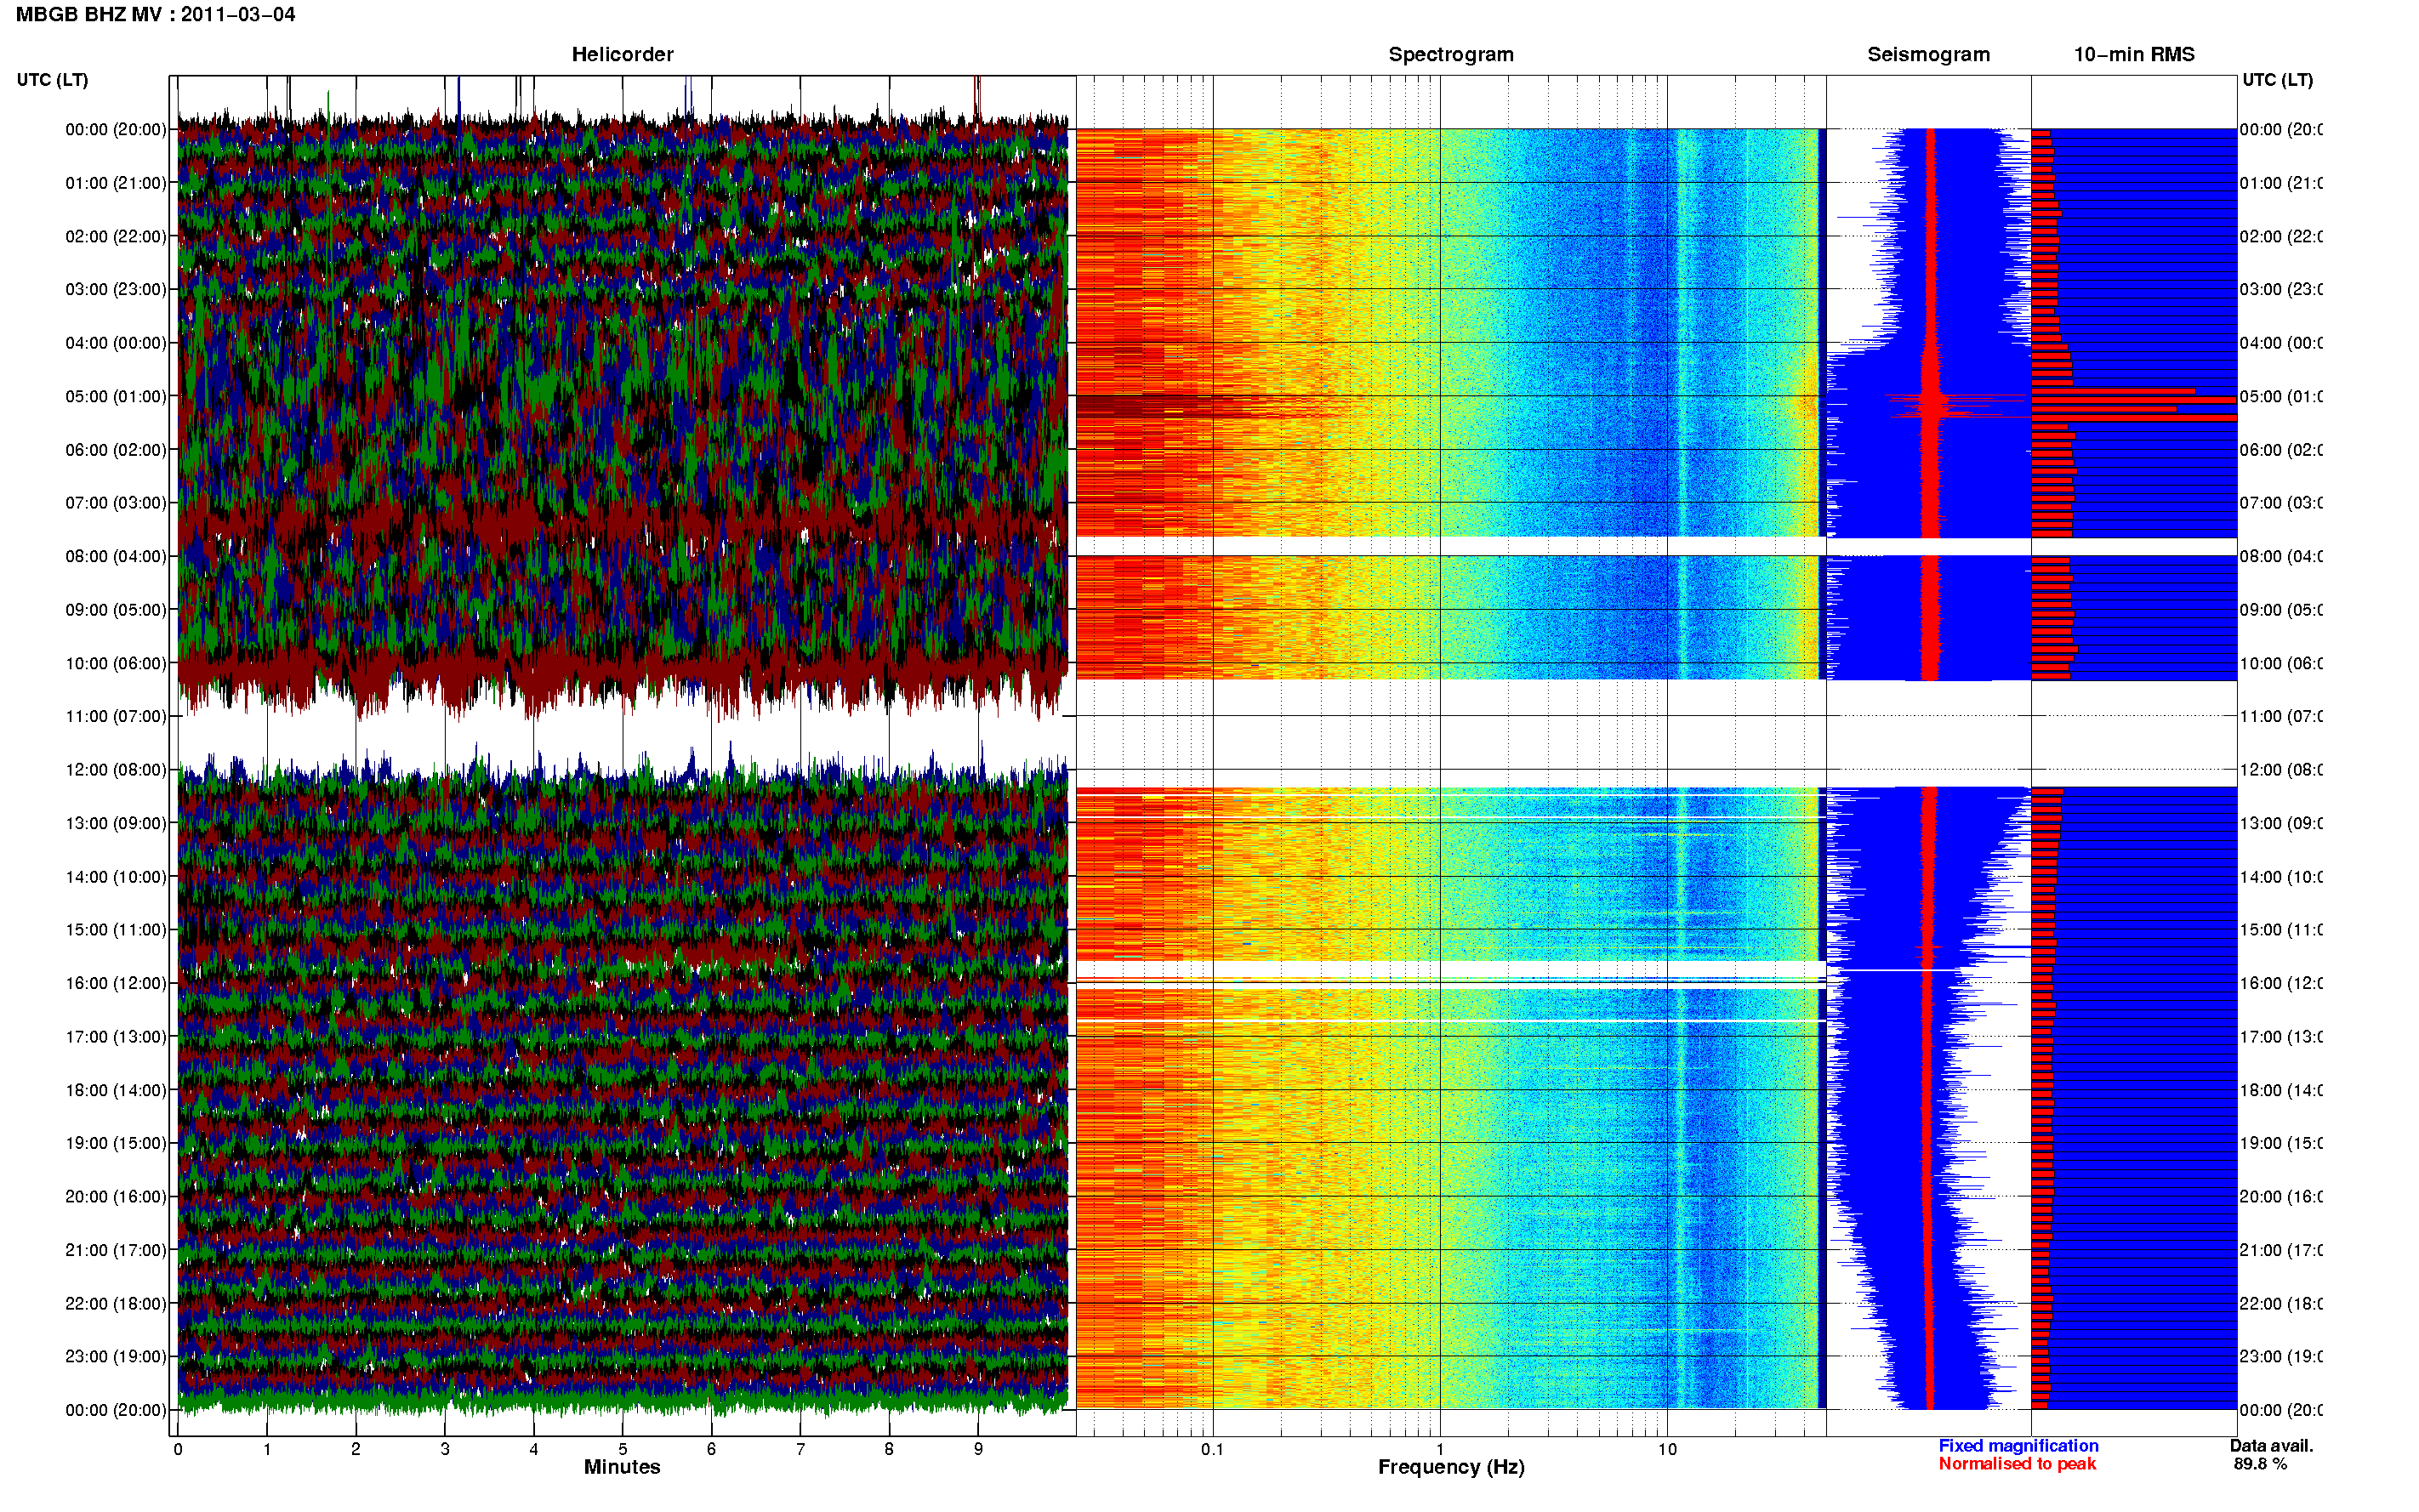Click the left 'UTC (LT)' axis label
The height and width of the screenshot is (1512, 2419).
[x=52, y=80]
